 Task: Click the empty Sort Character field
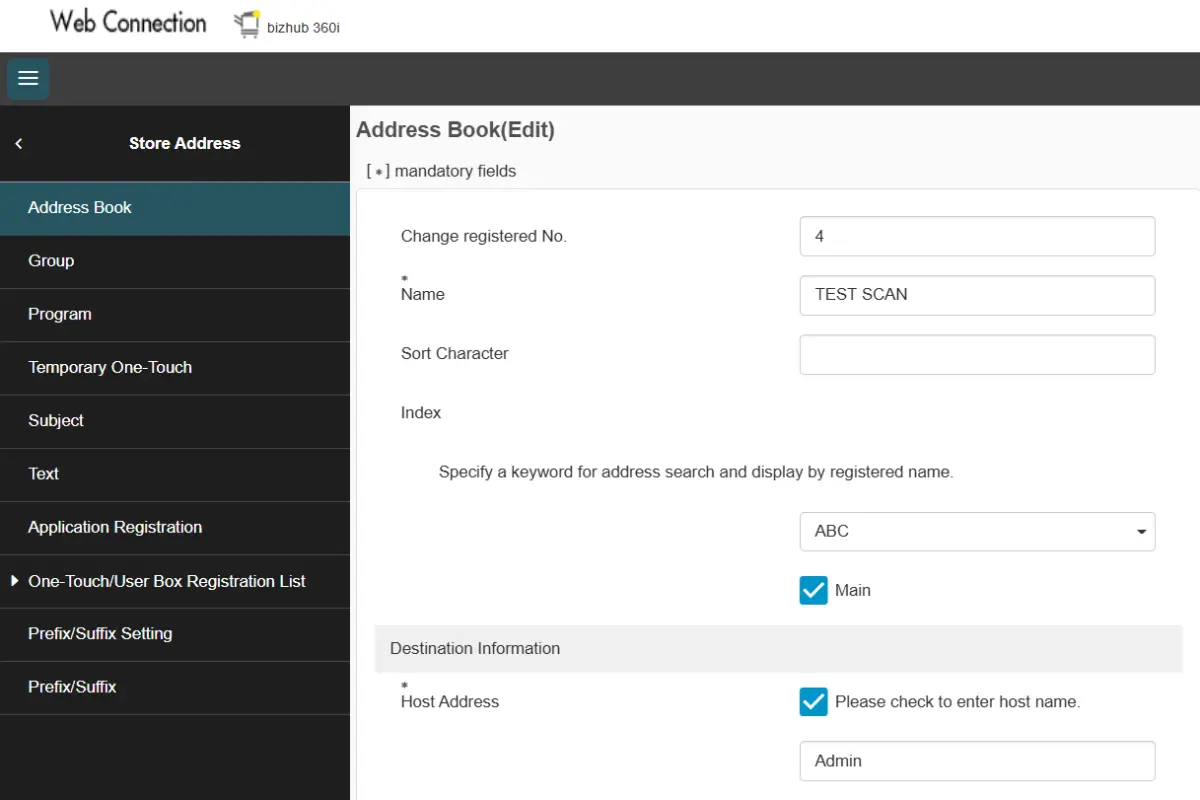tap(977, 354)
